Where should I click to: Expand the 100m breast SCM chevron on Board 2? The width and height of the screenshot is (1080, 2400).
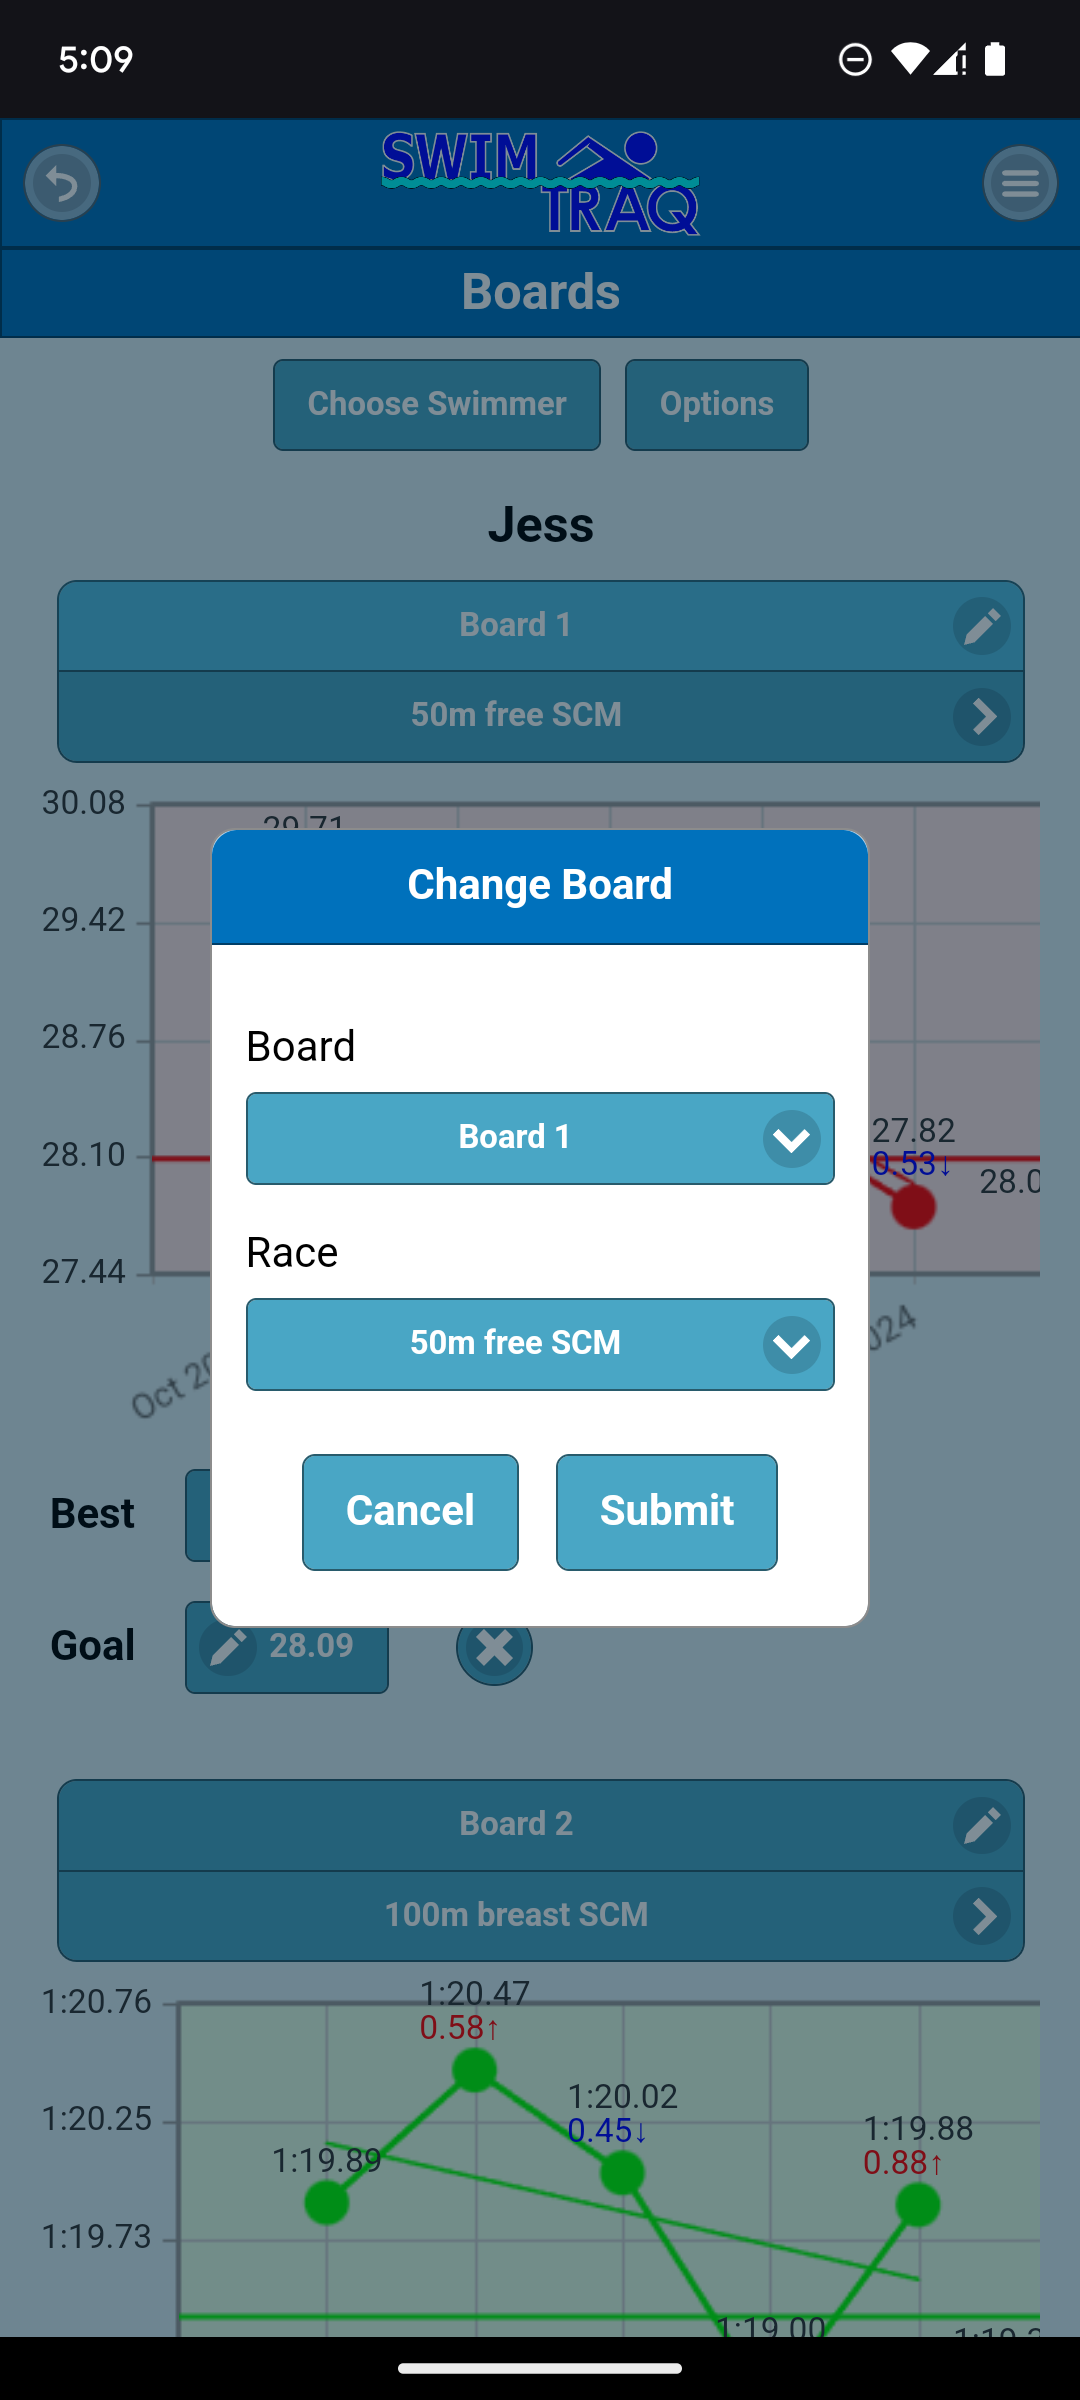coord(982,1916)
